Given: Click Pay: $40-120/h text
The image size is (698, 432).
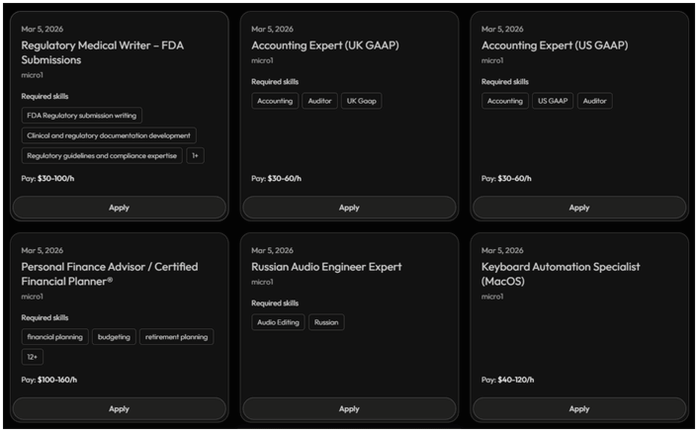Looking at the screenshot, I should [508, 380].
